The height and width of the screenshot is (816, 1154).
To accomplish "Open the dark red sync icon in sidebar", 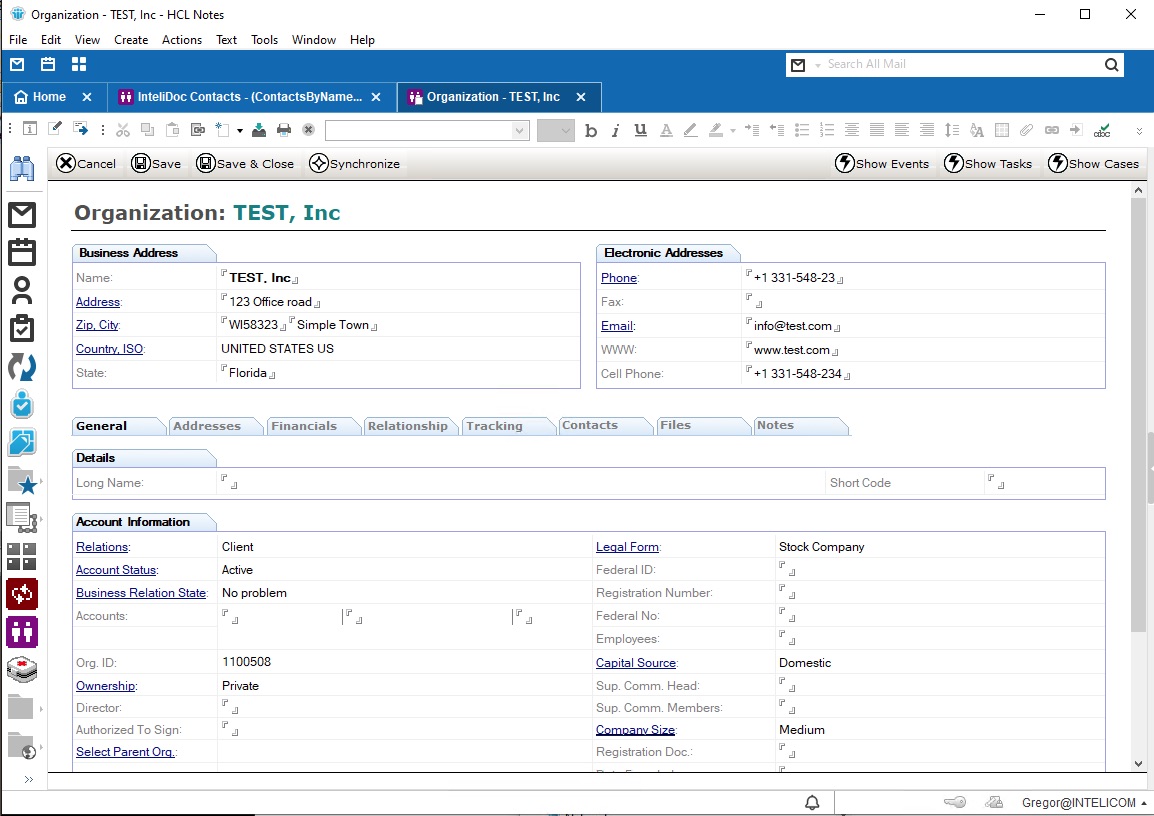I will pyautogui.click(x=22, y=594).
